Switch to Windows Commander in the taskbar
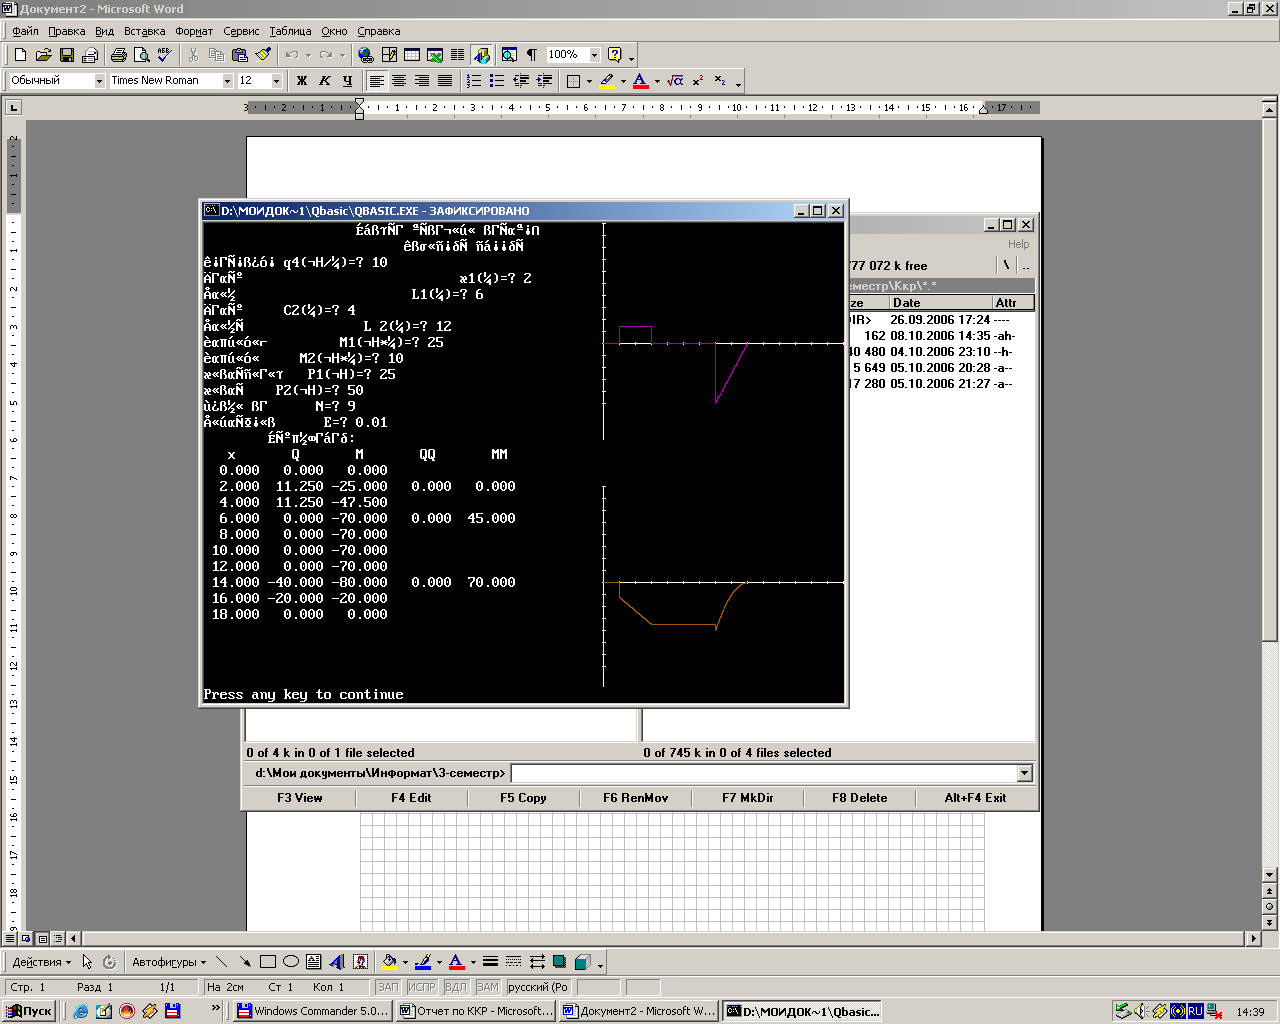The width and height of the screenshot is (1280, 1024). (312, 1011)
